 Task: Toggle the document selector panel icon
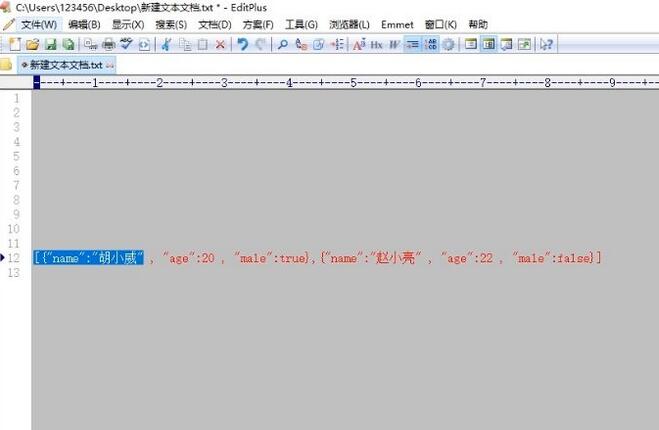tap(488, 44)
